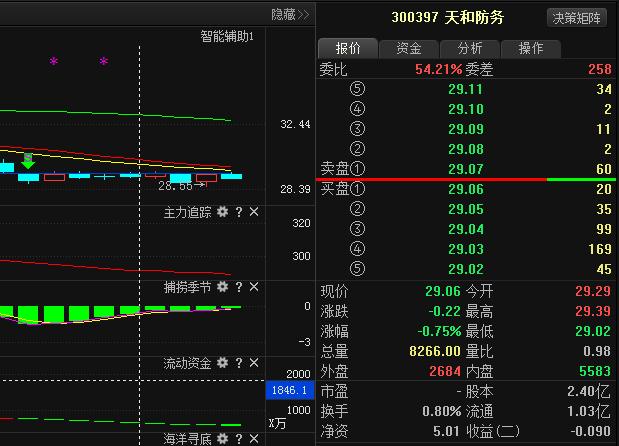619x446 pixels.
Task: Click 外盘 value 2684
Action: [445, 371]
